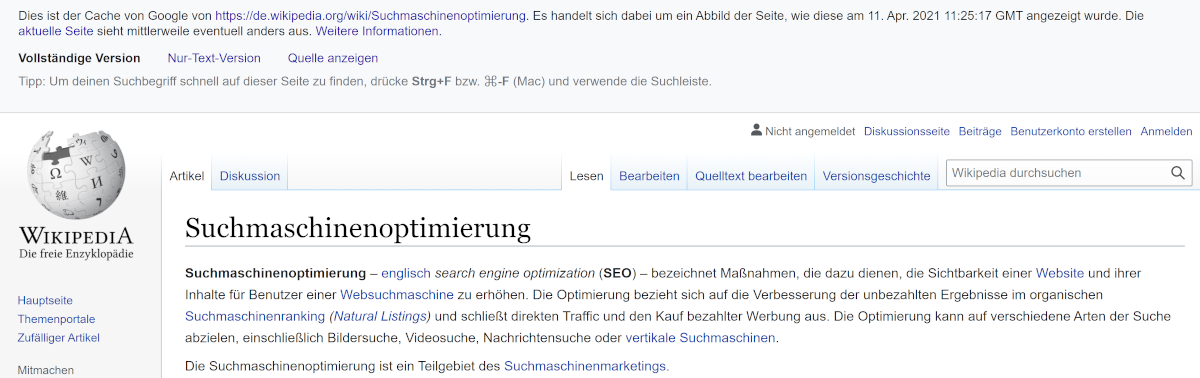This screenshot has height=378, width=1200.
Task: Open Beiträge link in top bar
Action: coord(980,131)
